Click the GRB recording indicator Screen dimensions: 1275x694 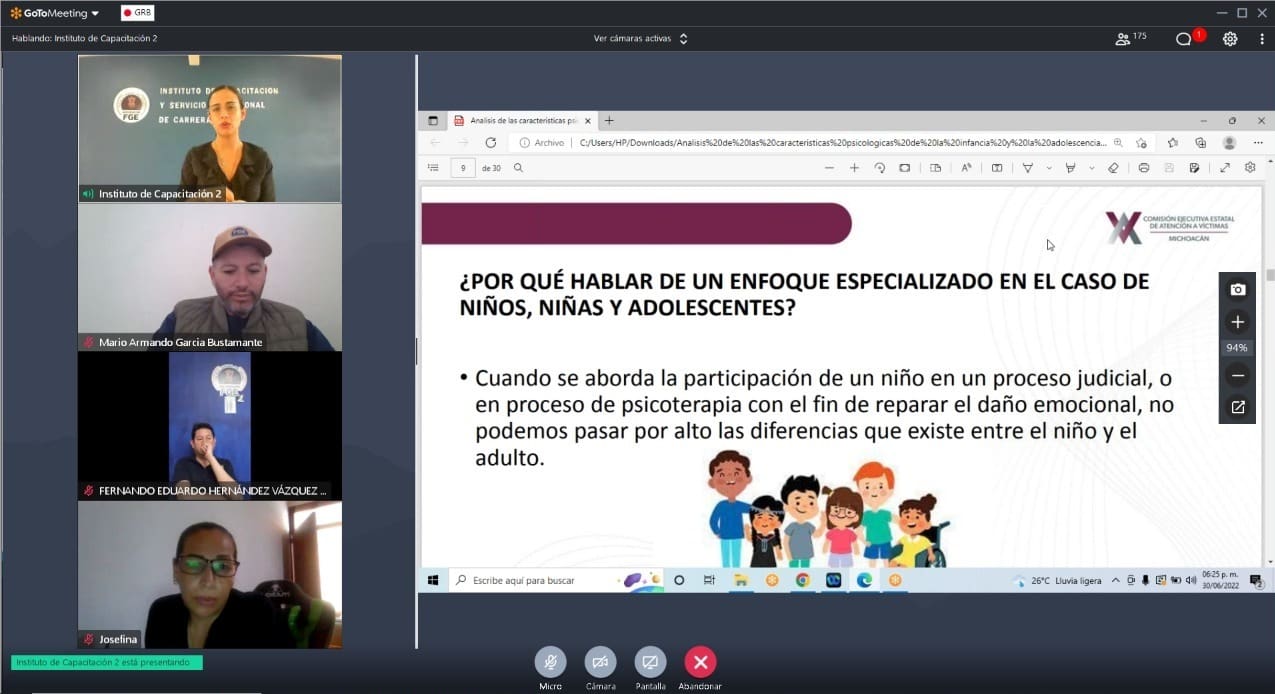pos(137,13)
